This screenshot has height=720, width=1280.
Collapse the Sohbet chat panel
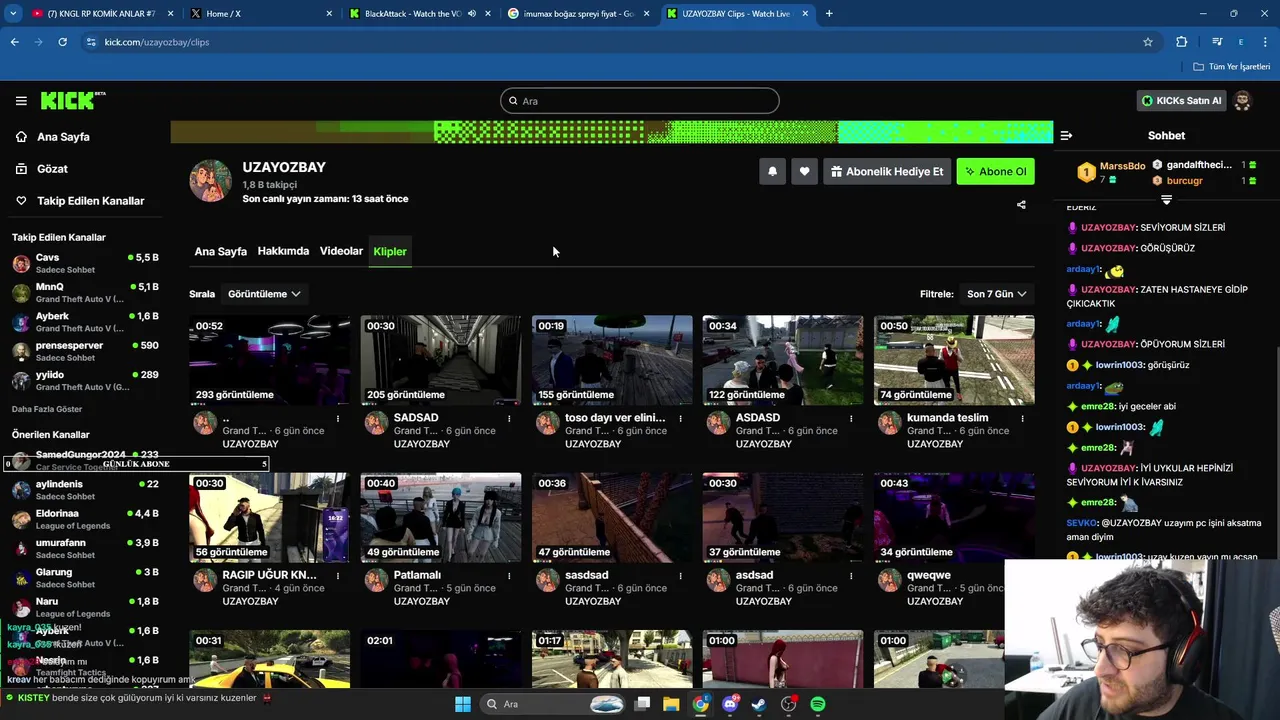point(1066,135)
